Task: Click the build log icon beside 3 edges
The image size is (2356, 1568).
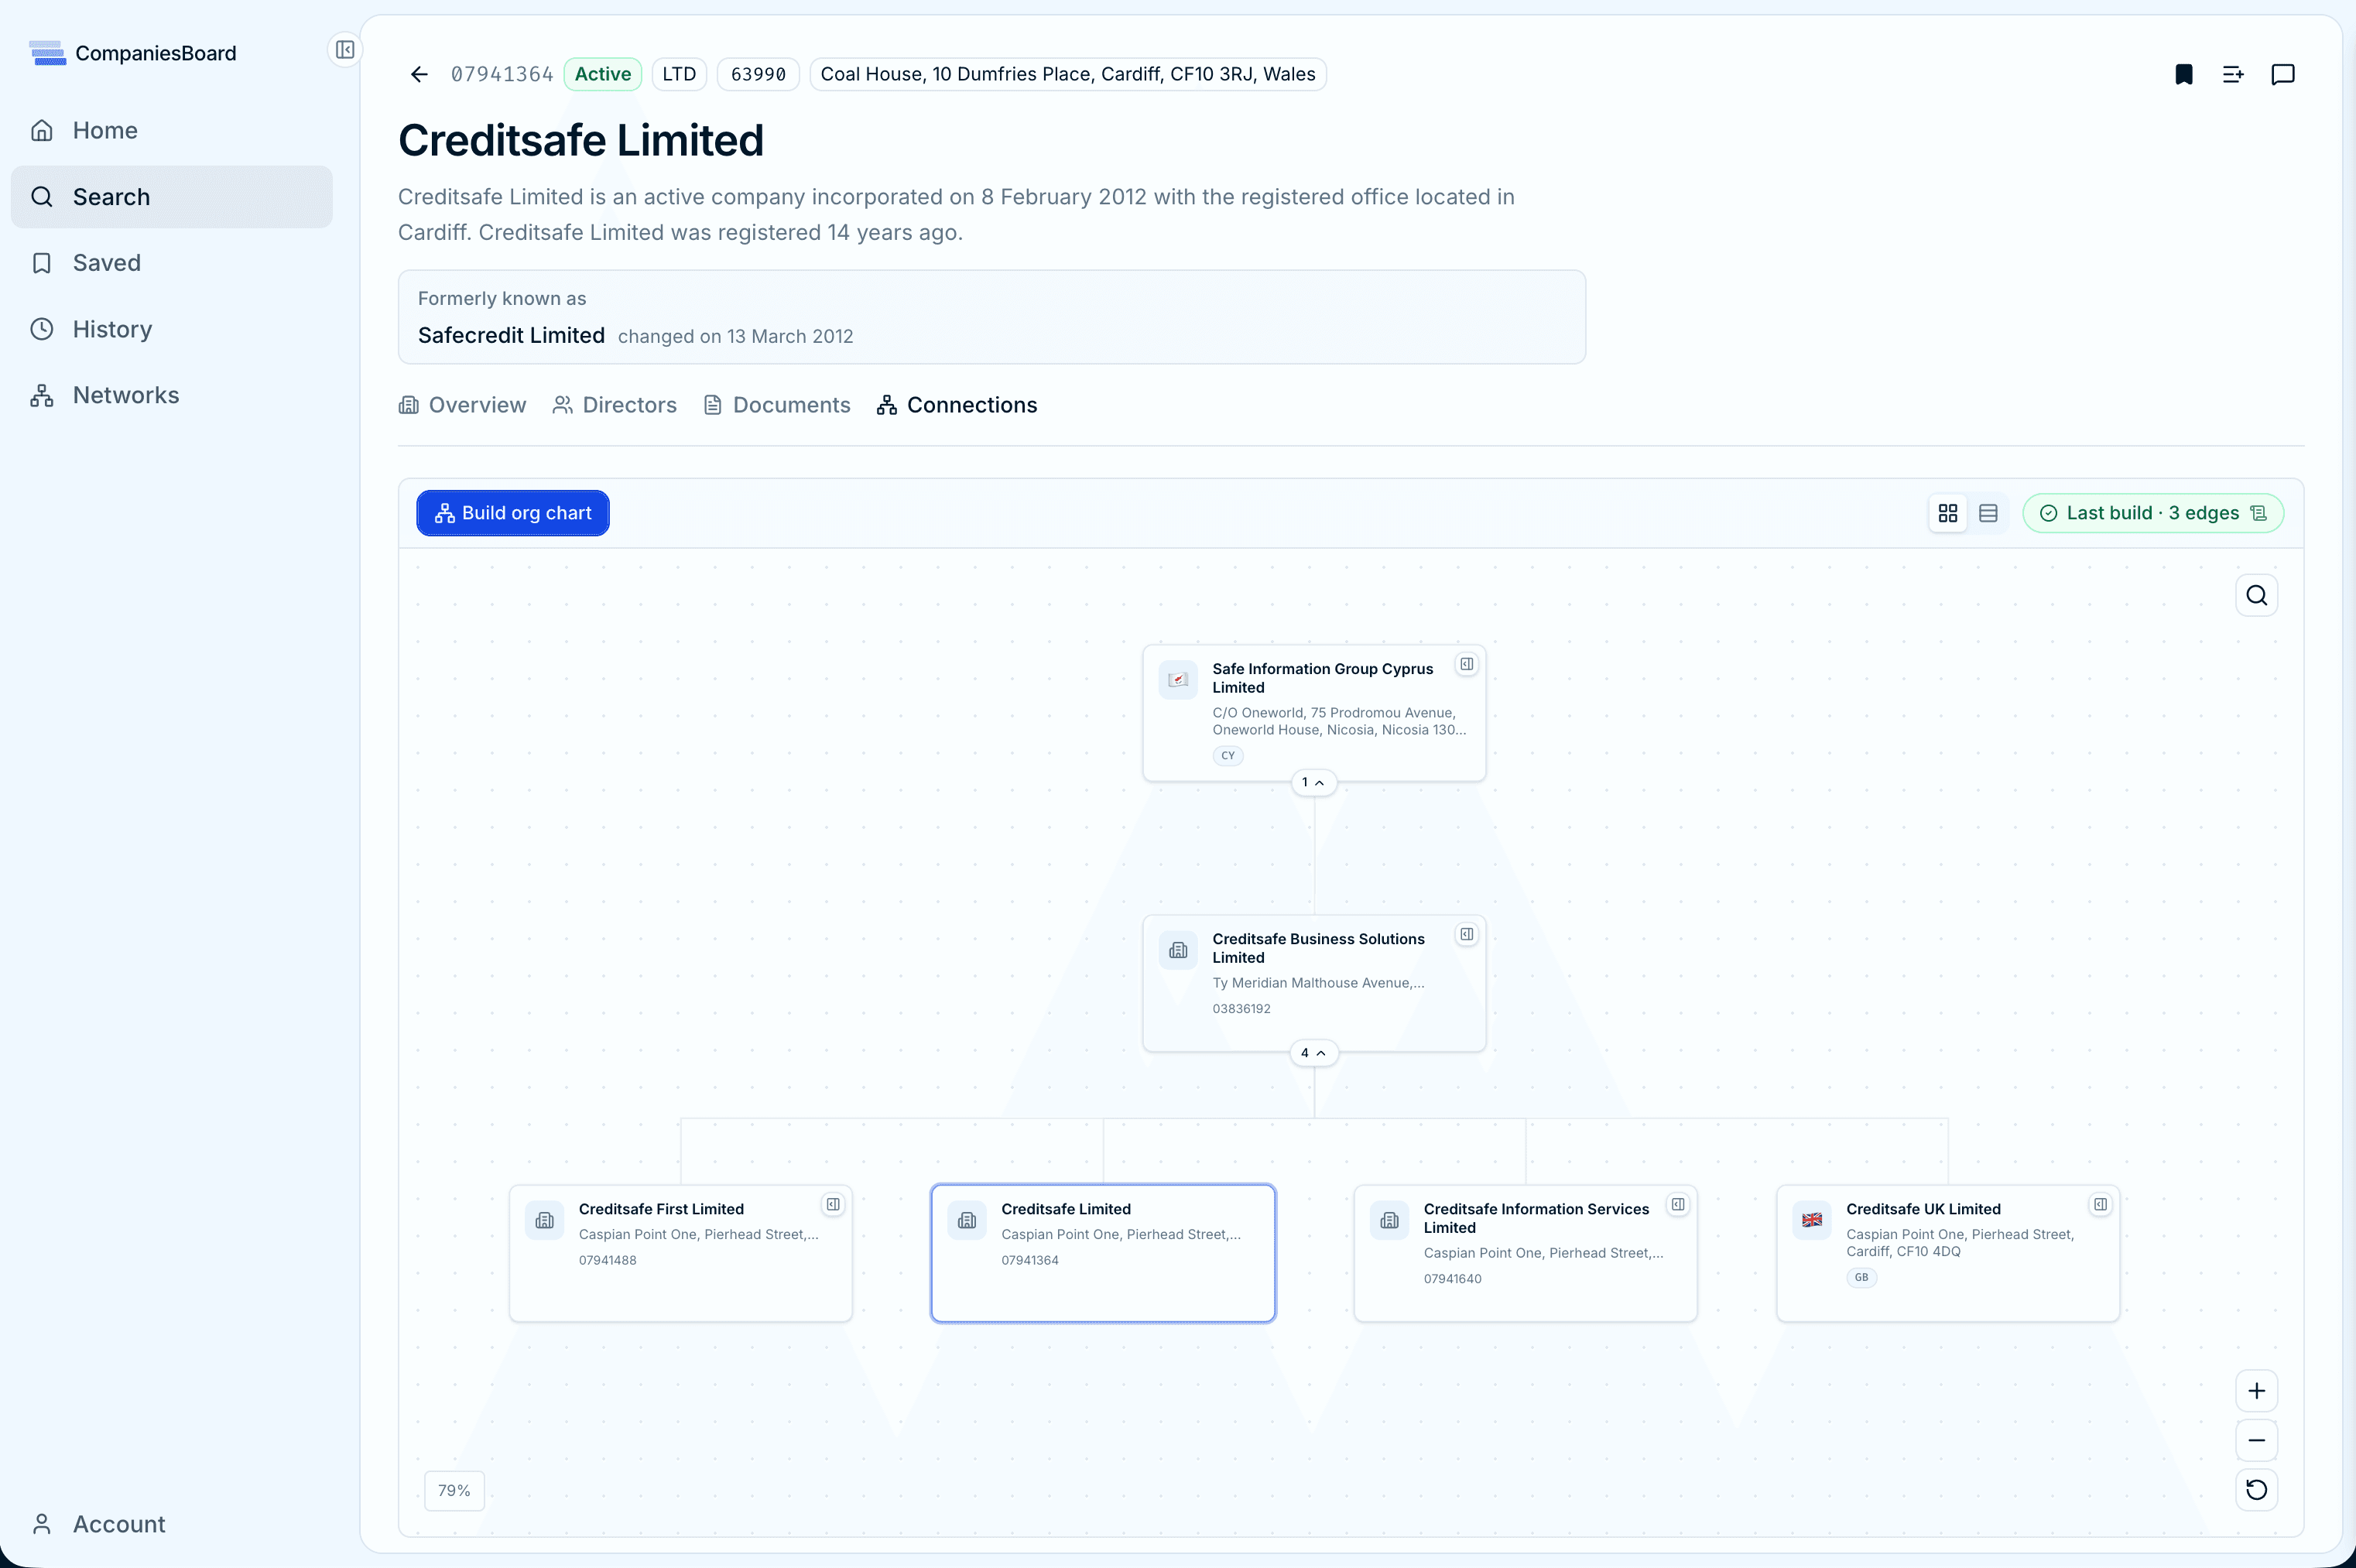Action: (2258, 513)
